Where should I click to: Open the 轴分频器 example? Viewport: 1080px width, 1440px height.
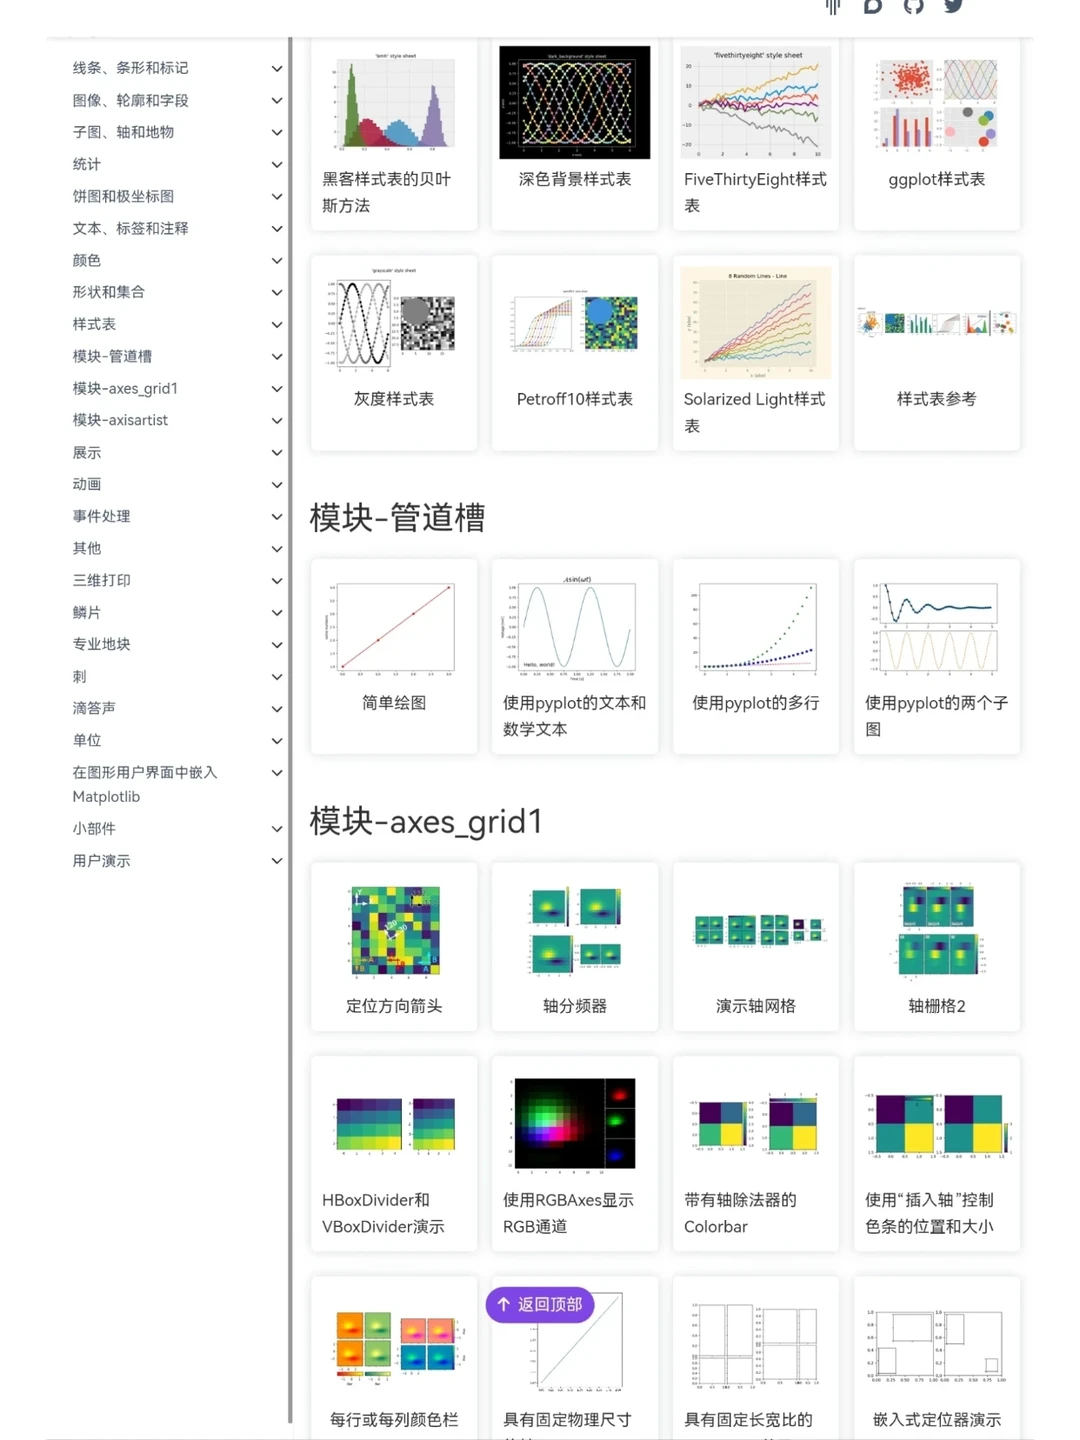[x=574, y=1006]
